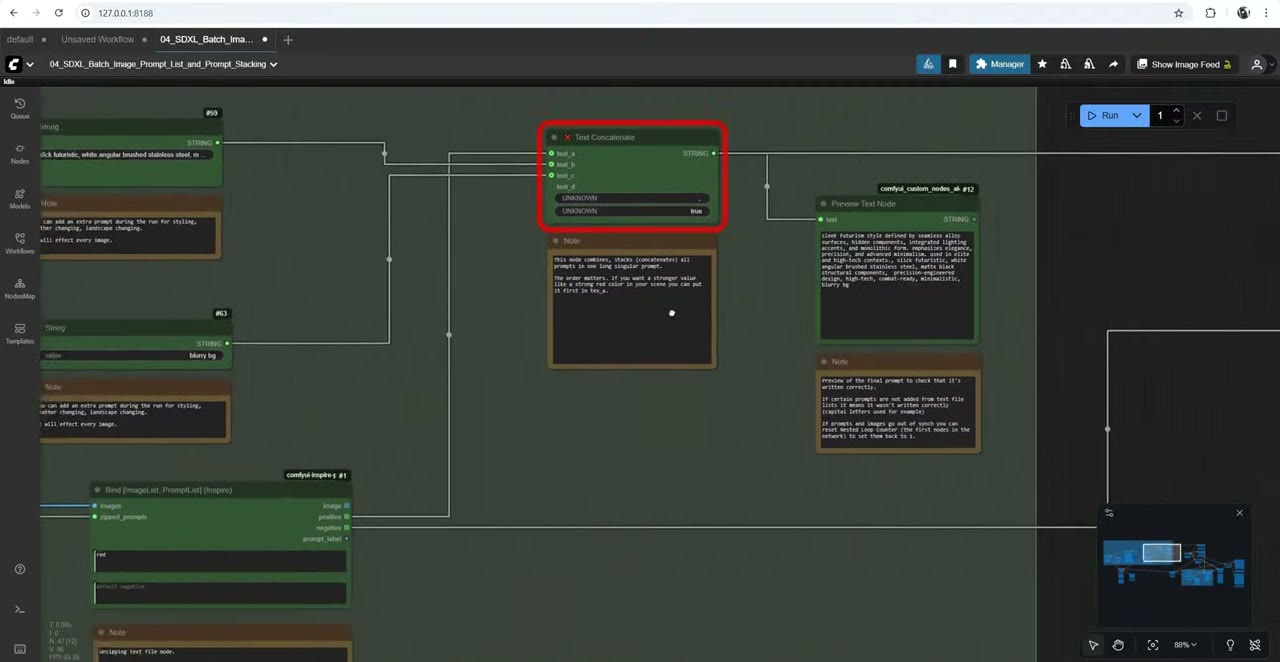The width and height of the screenshot is (1280, 662).
Task: Switch to the Unsaved Workflow tab
Action: [x=97, y=40]
